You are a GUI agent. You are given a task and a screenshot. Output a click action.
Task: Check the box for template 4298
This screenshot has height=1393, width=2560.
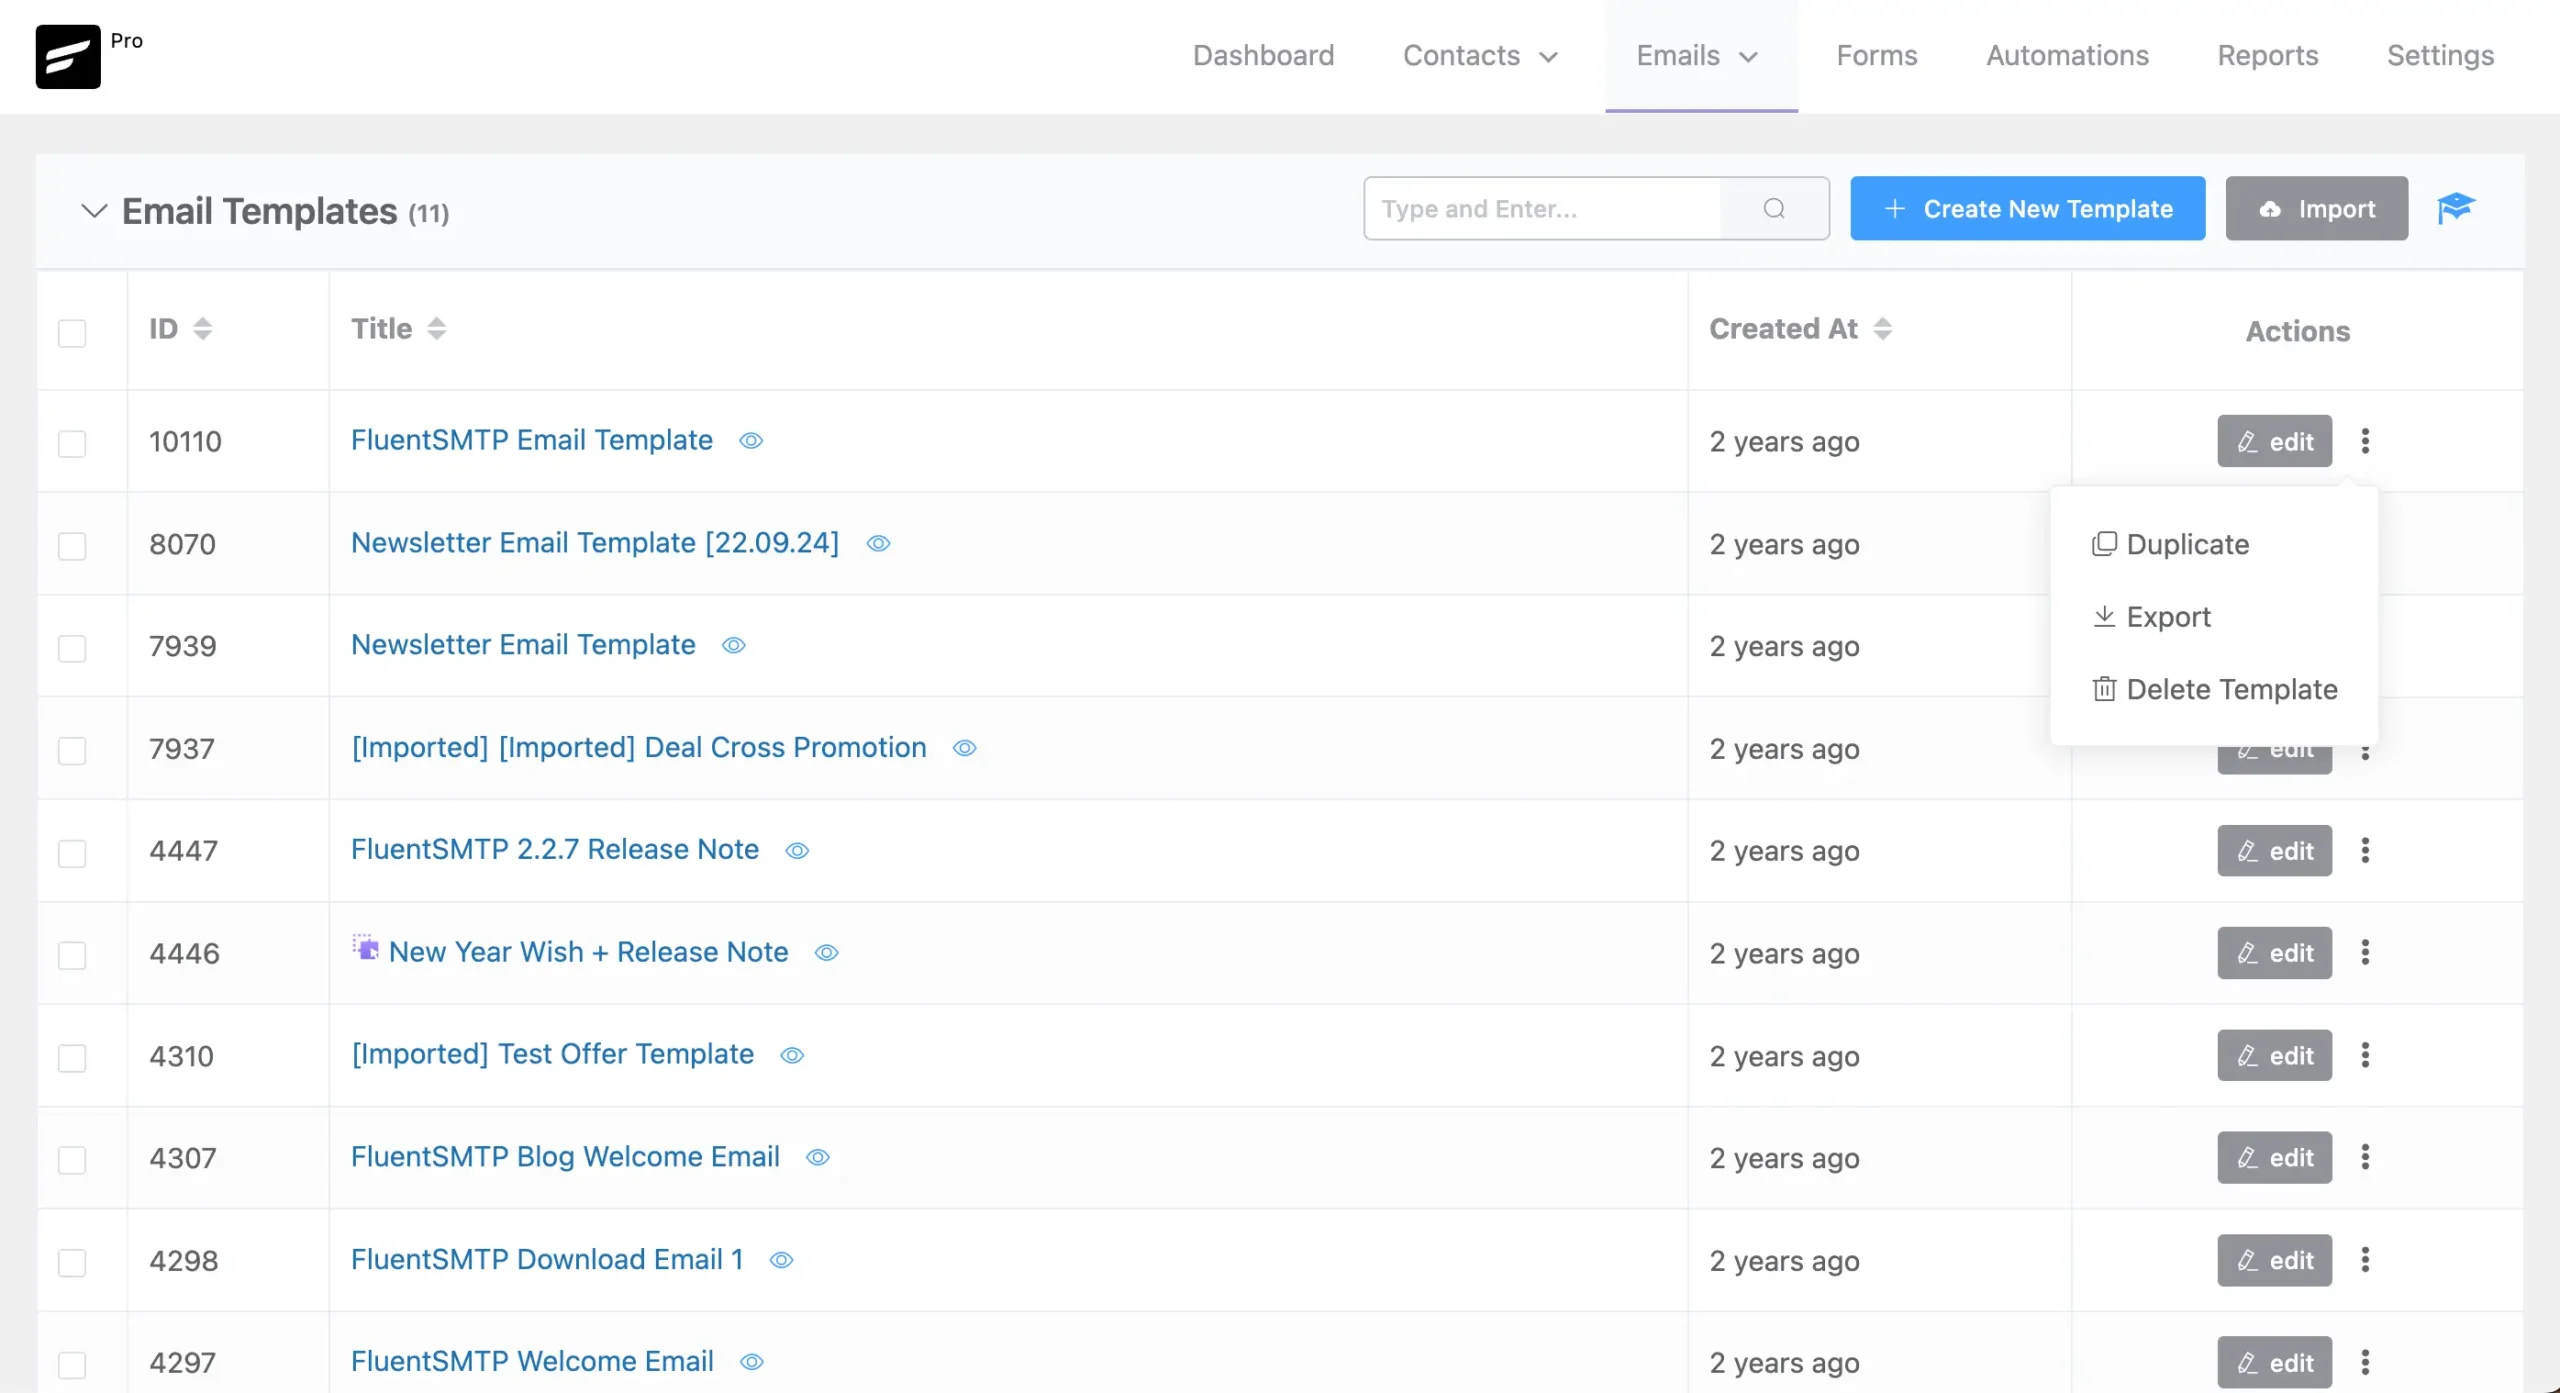pos(72,1262)
